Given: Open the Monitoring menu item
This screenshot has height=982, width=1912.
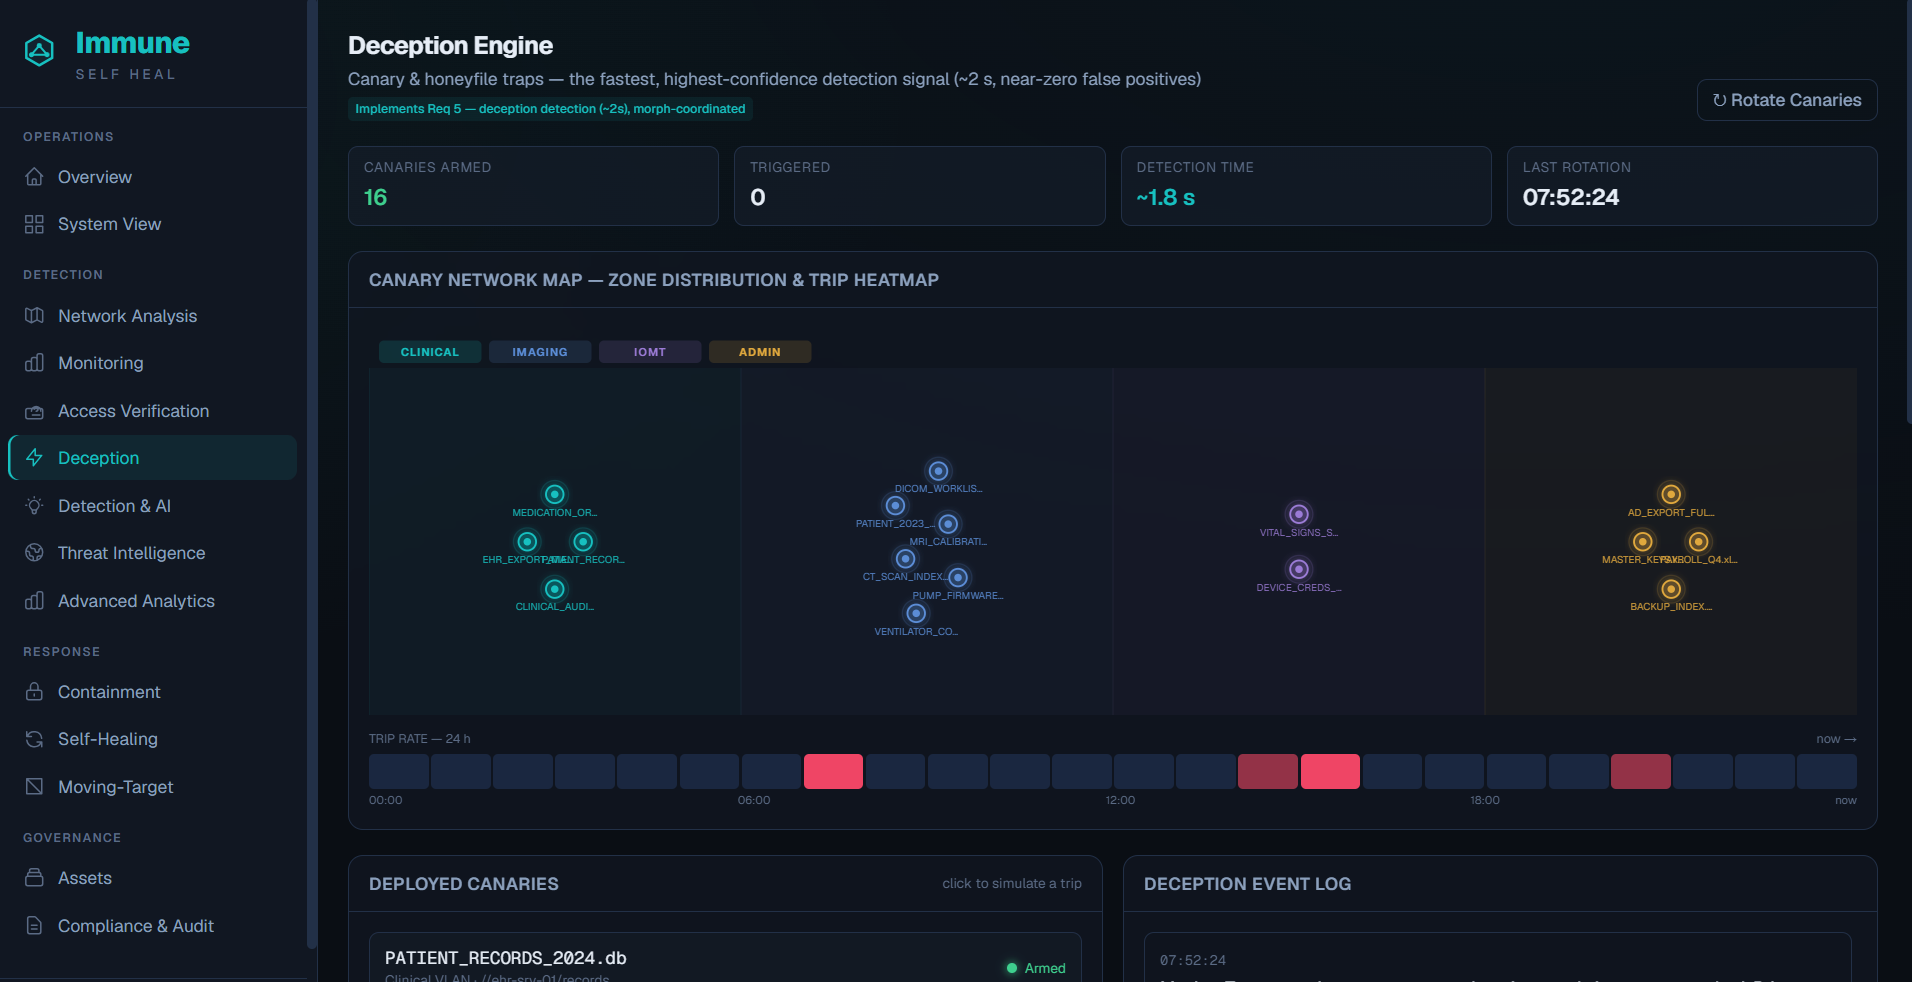Looking at the screenshot, I should (x=152, y=363).
